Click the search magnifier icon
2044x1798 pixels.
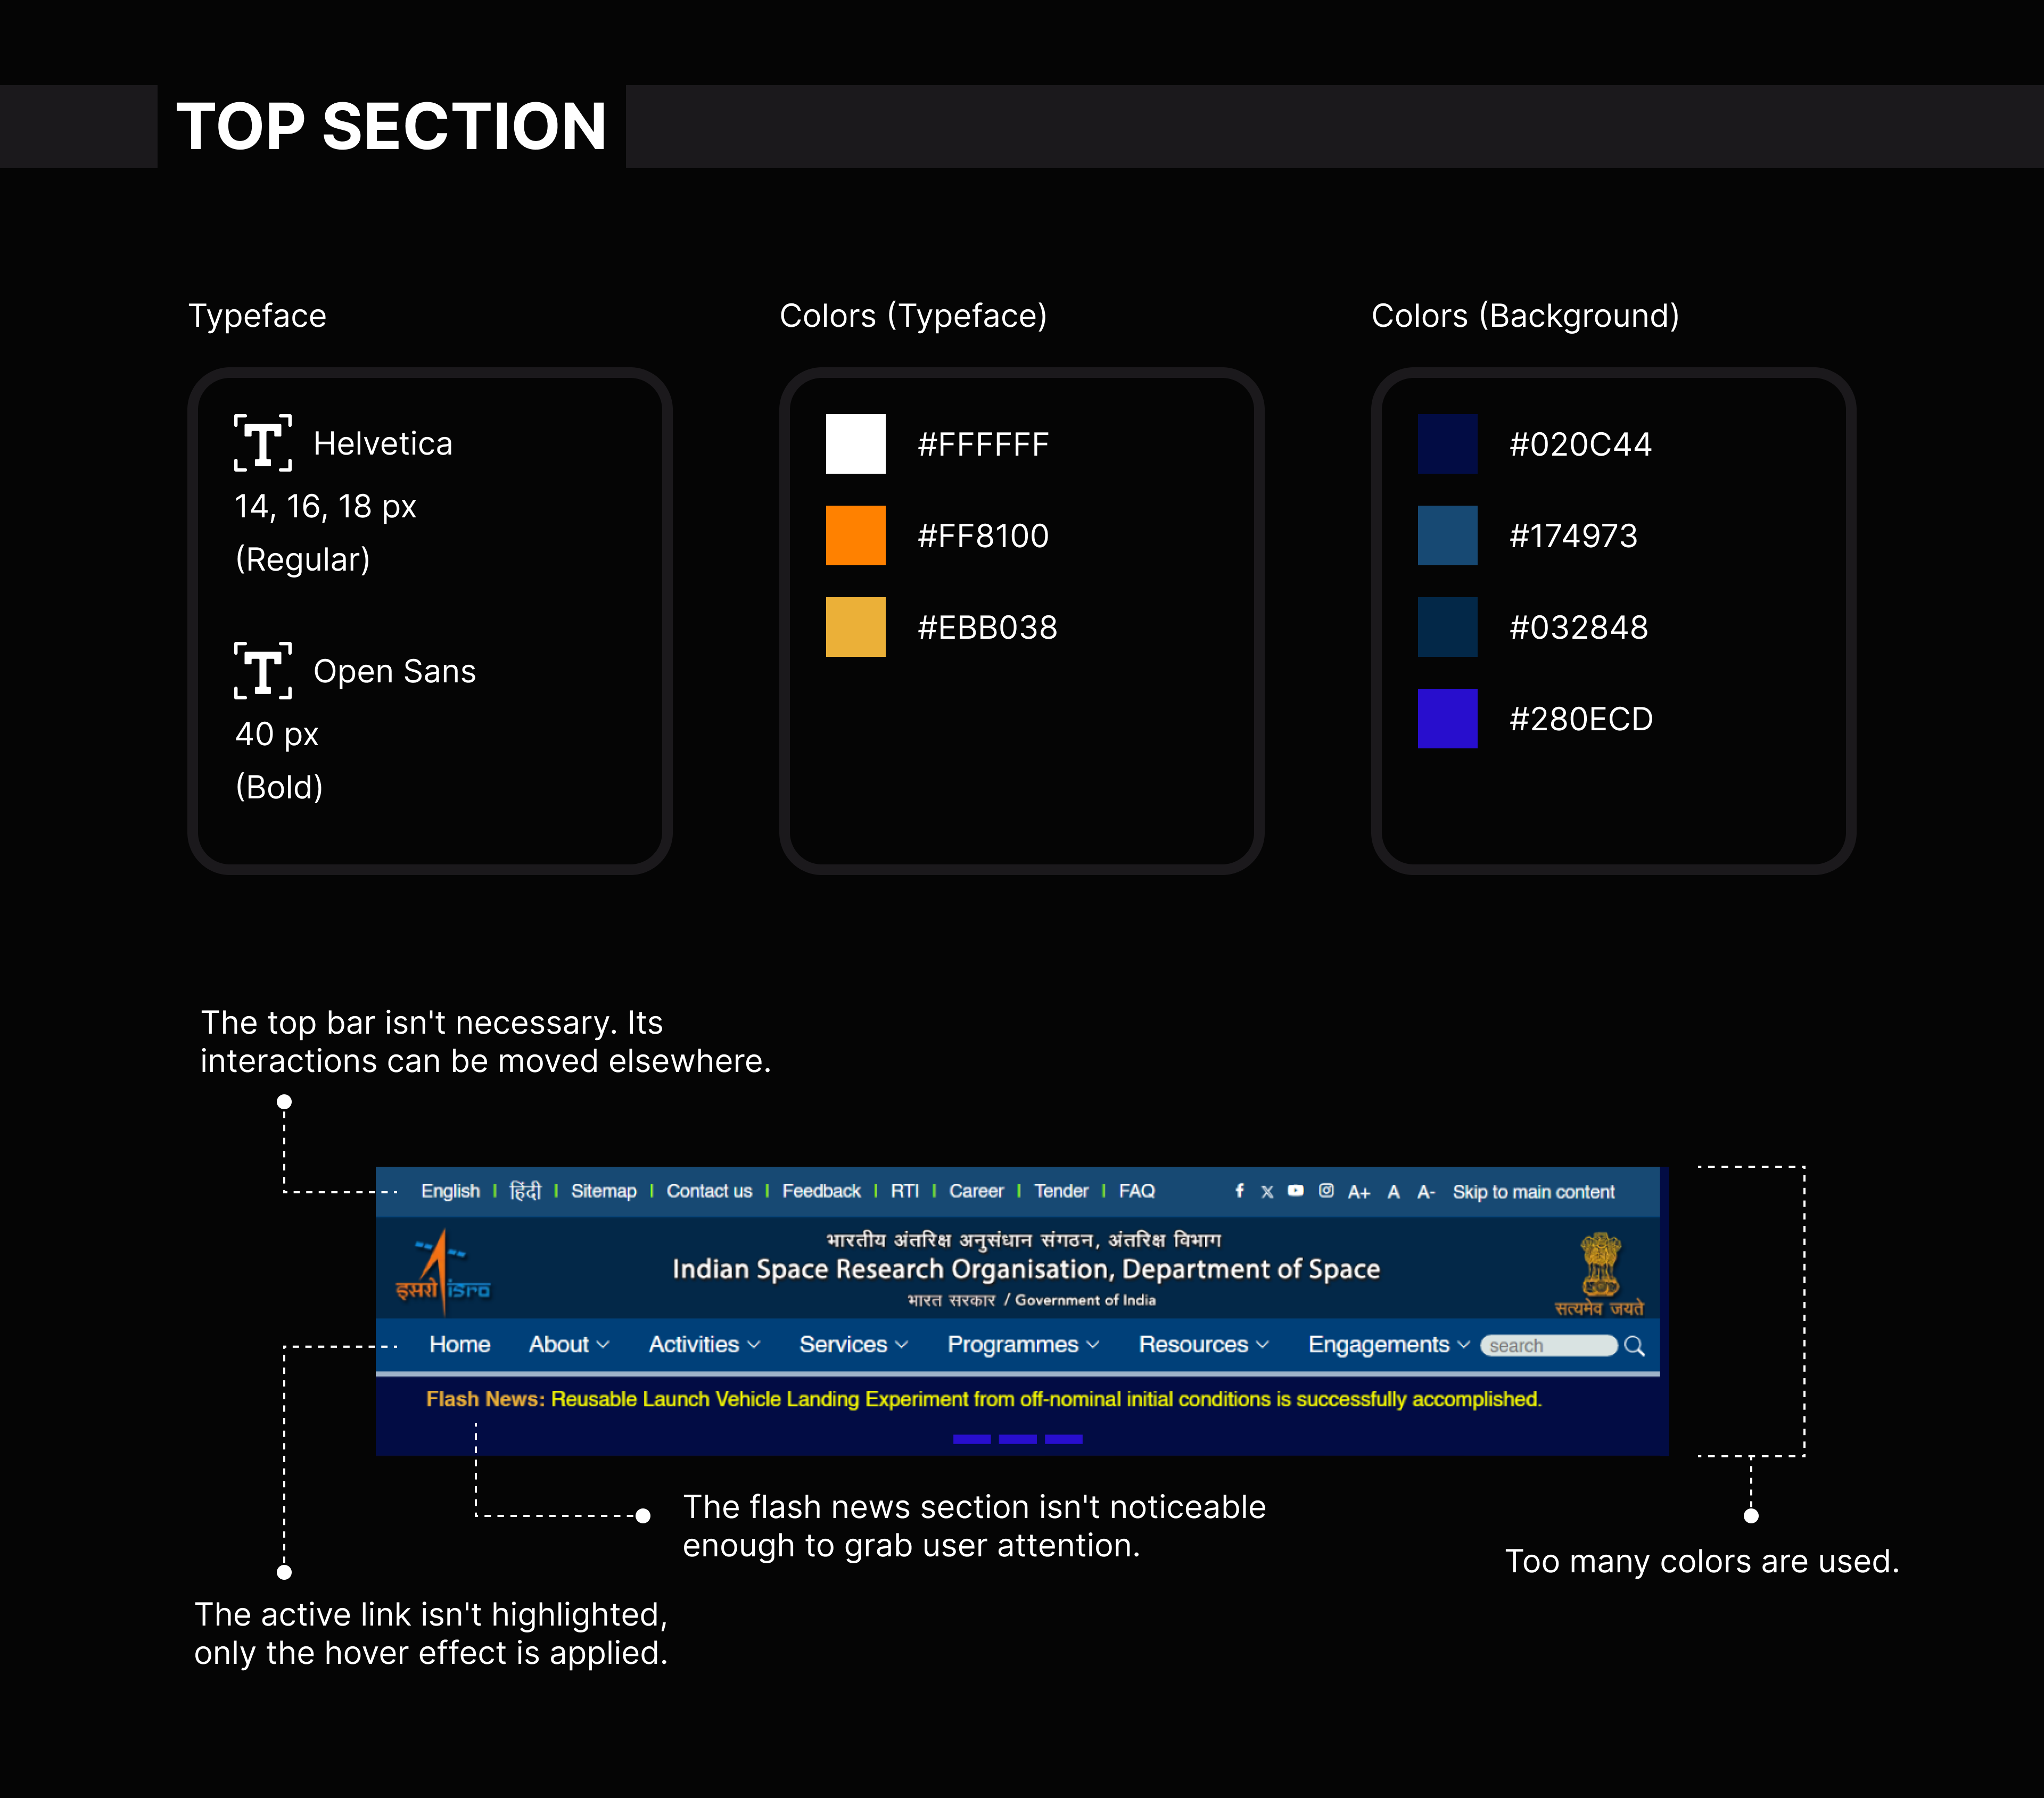1634,1346
